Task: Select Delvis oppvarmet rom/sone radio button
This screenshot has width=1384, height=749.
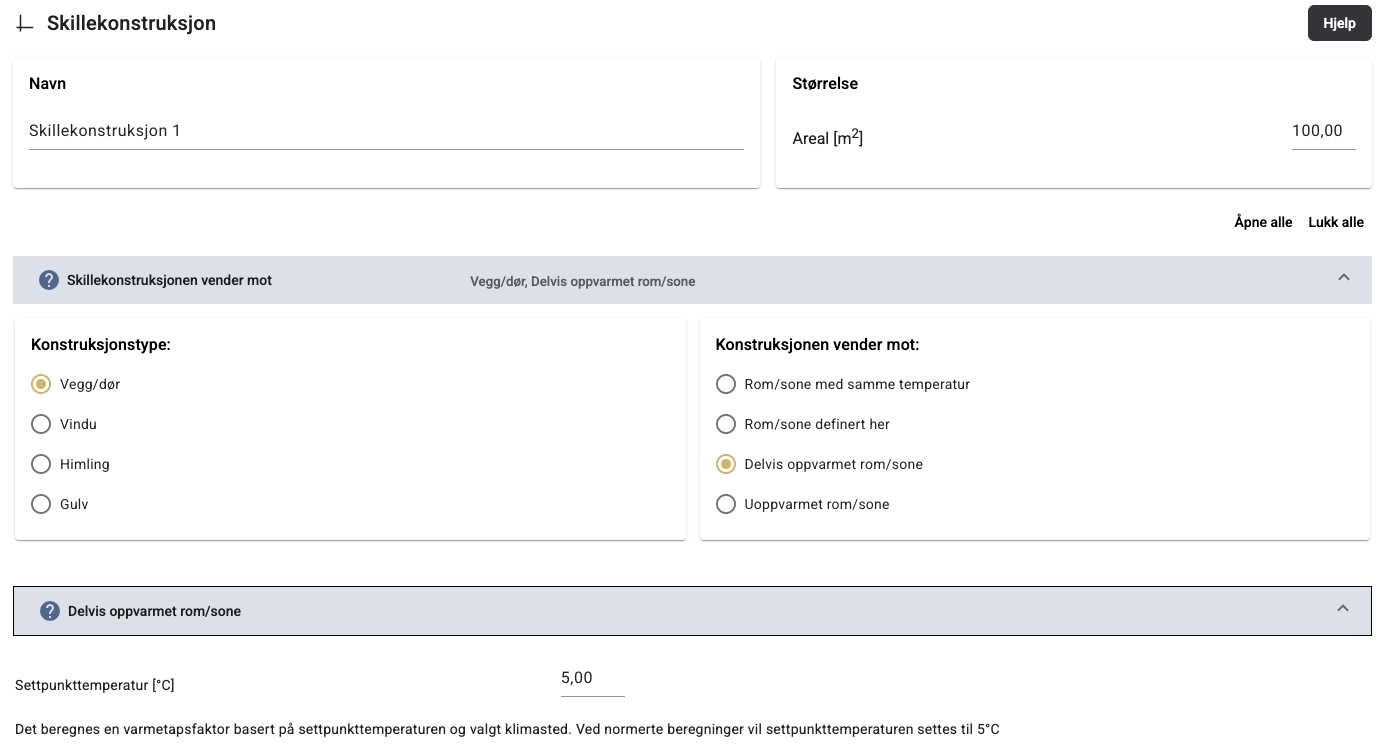Action: (x=726, y=464)
